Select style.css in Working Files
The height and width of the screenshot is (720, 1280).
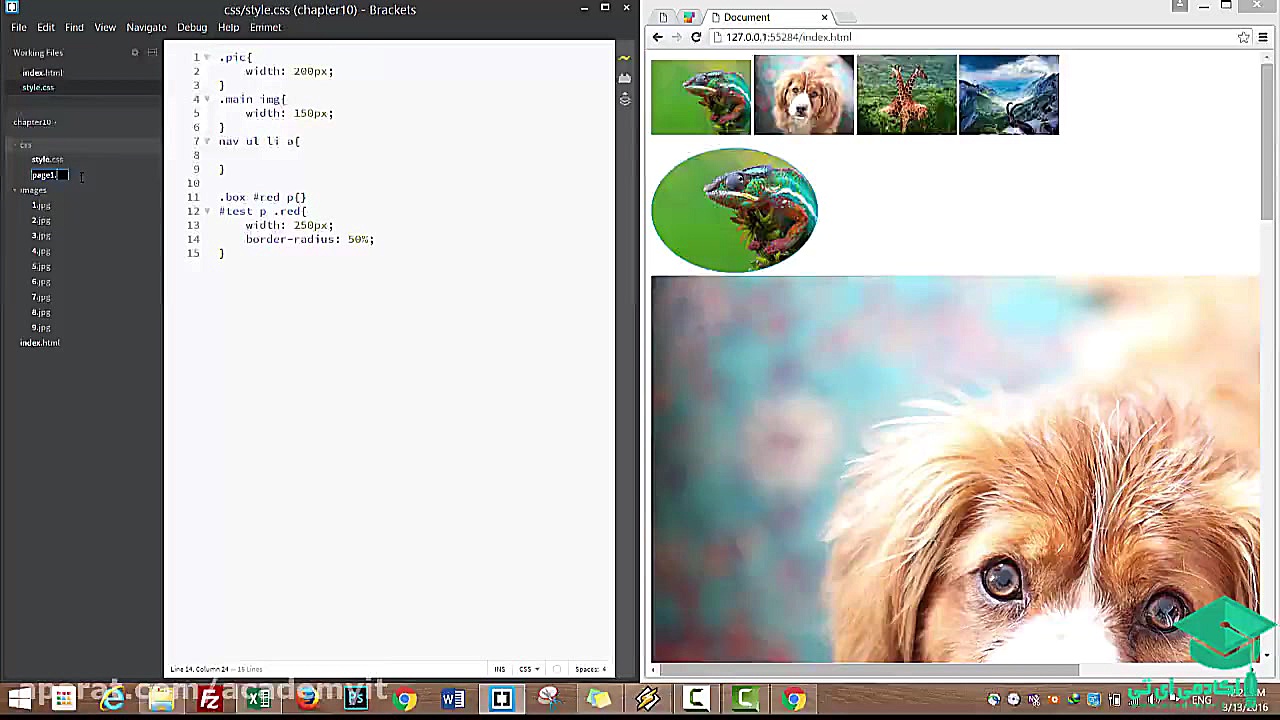tap(38, 87)
